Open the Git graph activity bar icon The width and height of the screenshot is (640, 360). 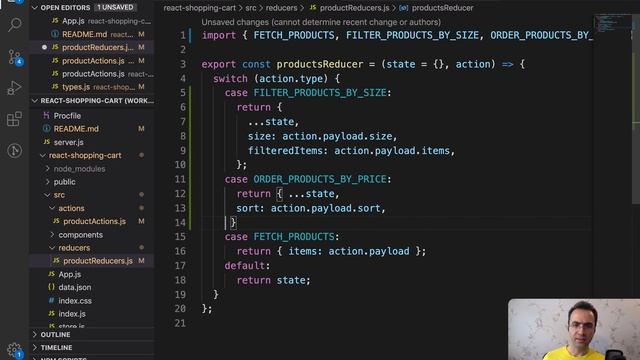(14, 151)
